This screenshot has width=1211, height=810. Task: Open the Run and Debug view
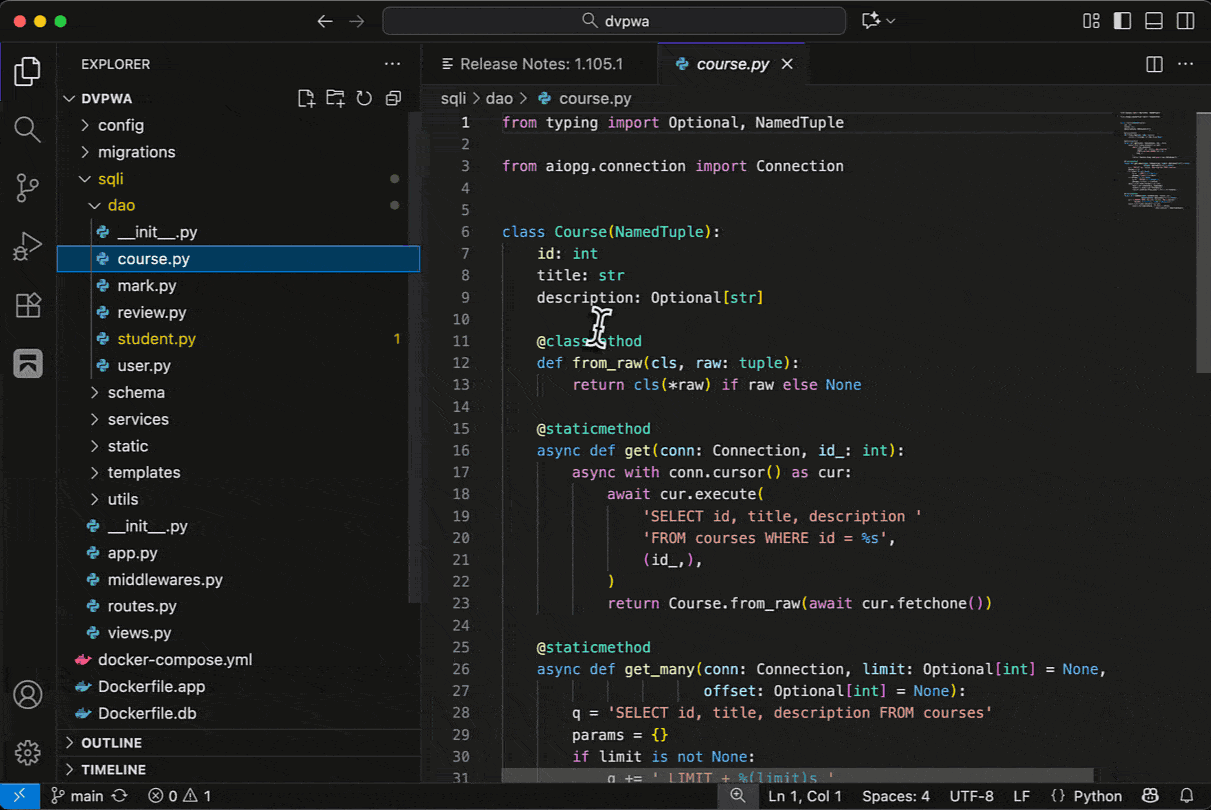coord(28,246)
